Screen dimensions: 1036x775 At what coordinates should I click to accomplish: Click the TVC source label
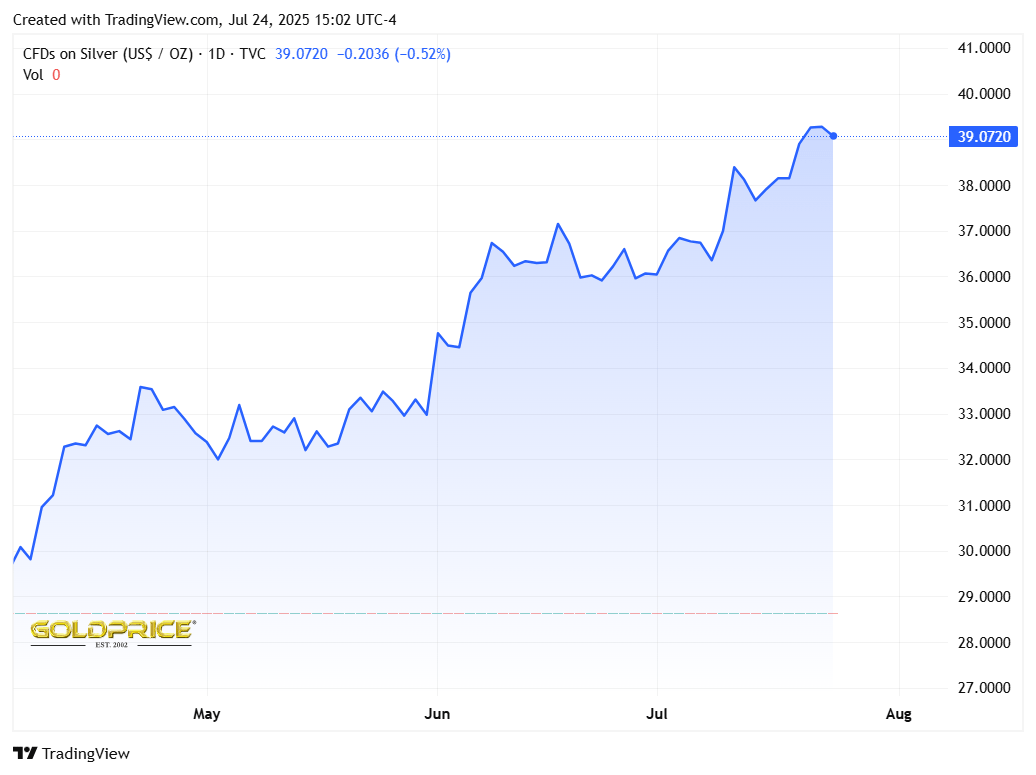point(251,54)
